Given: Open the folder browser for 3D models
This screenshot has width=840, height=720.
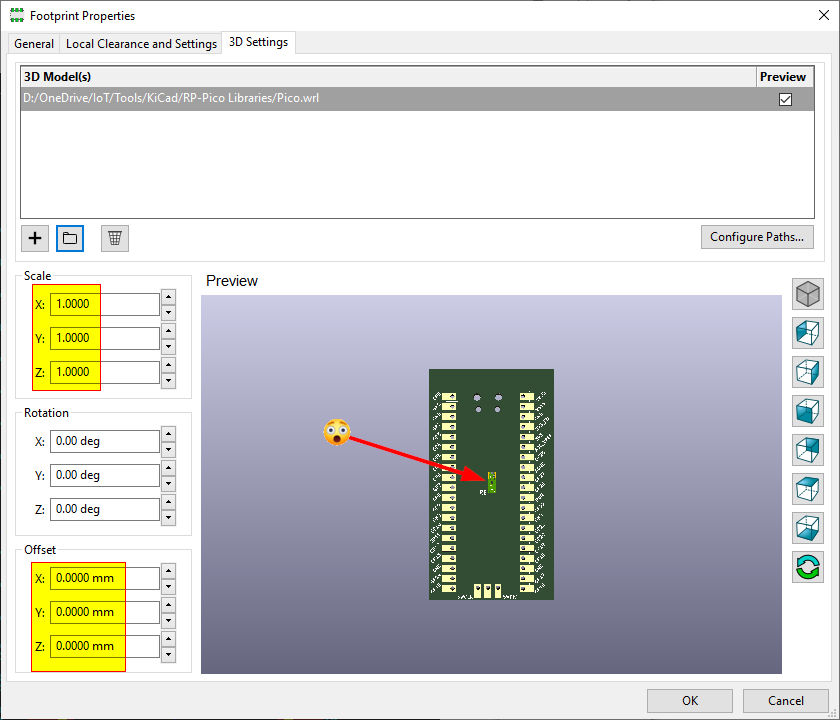Looking at the screenshot, I should (69, 238).
